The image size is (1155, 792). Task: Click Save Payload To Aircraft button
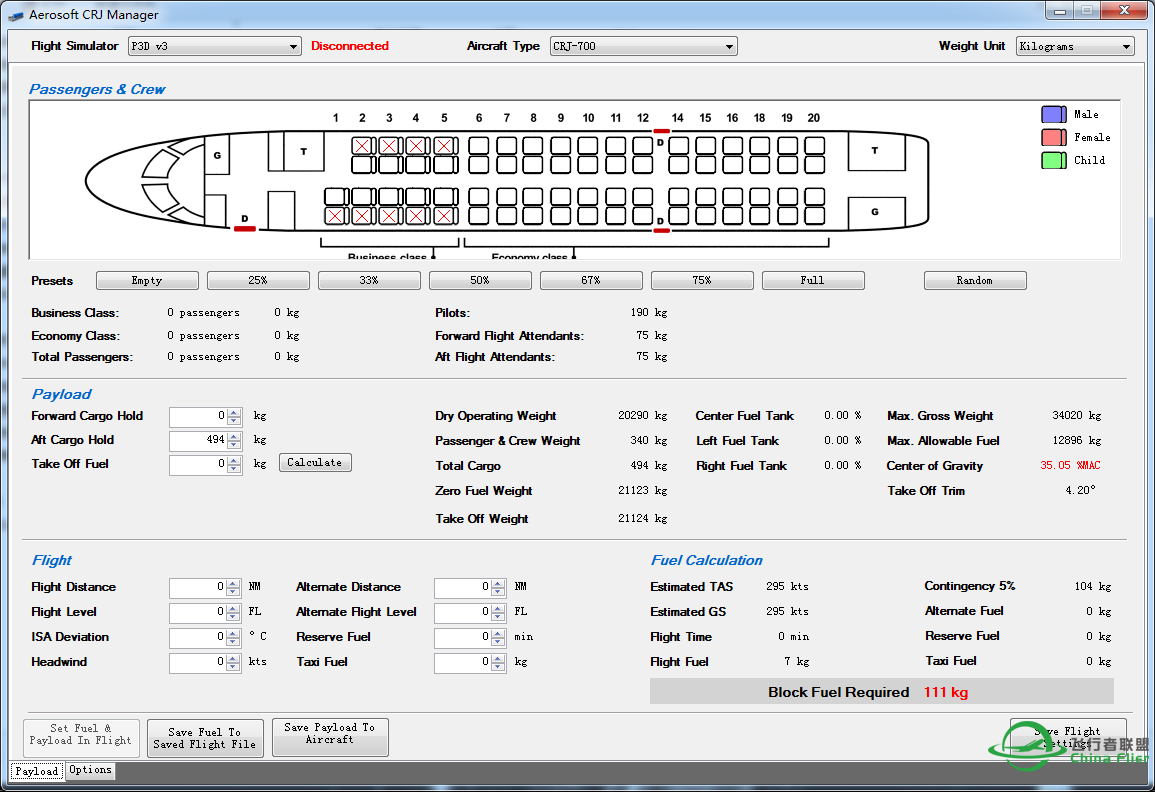coord(330,737)
